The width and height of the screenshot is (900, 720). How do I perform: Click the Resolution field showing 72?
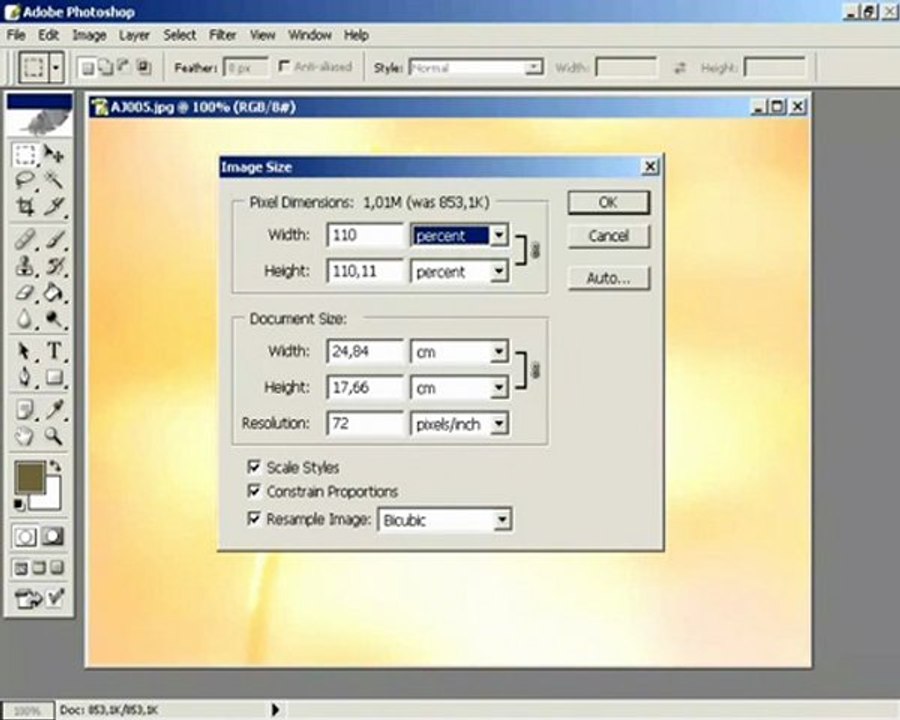point(365,424)
